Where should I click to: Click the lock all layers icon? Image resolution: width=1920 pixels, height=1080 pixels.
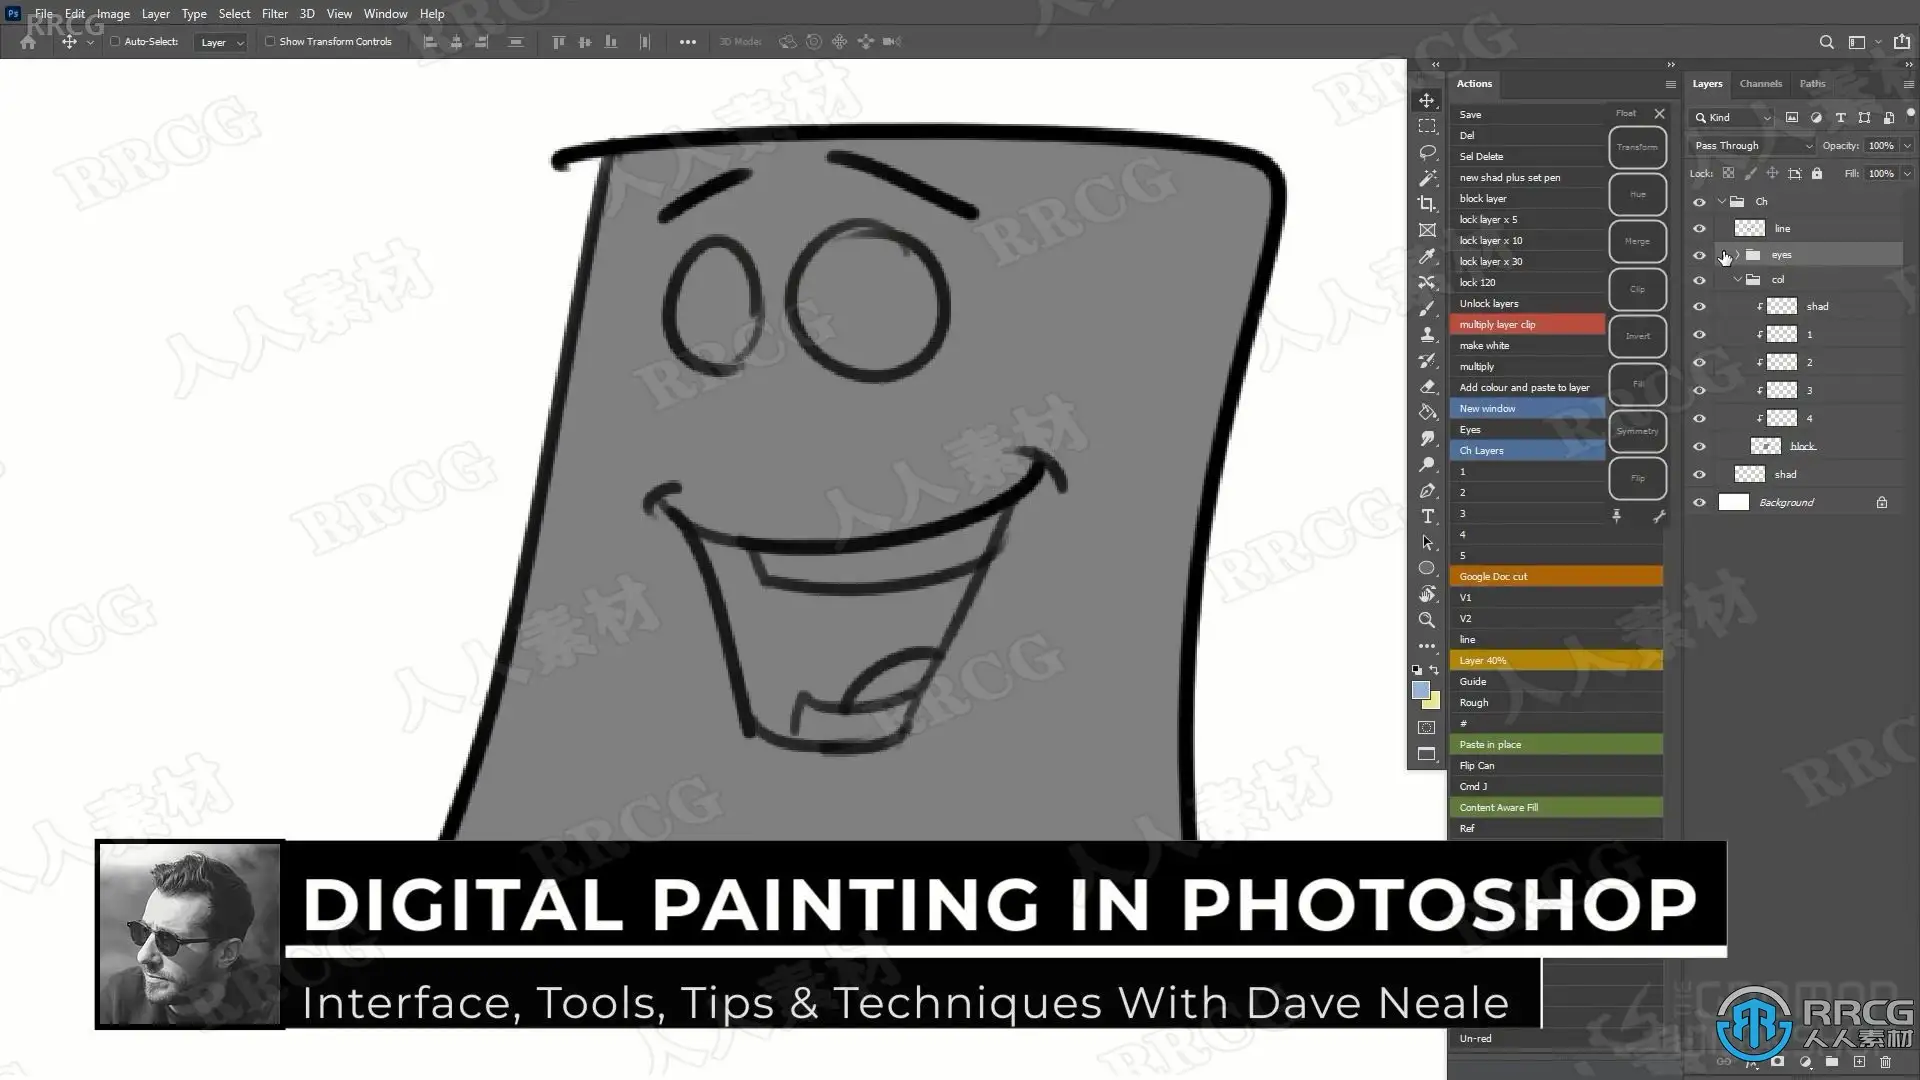point(1817,173)
